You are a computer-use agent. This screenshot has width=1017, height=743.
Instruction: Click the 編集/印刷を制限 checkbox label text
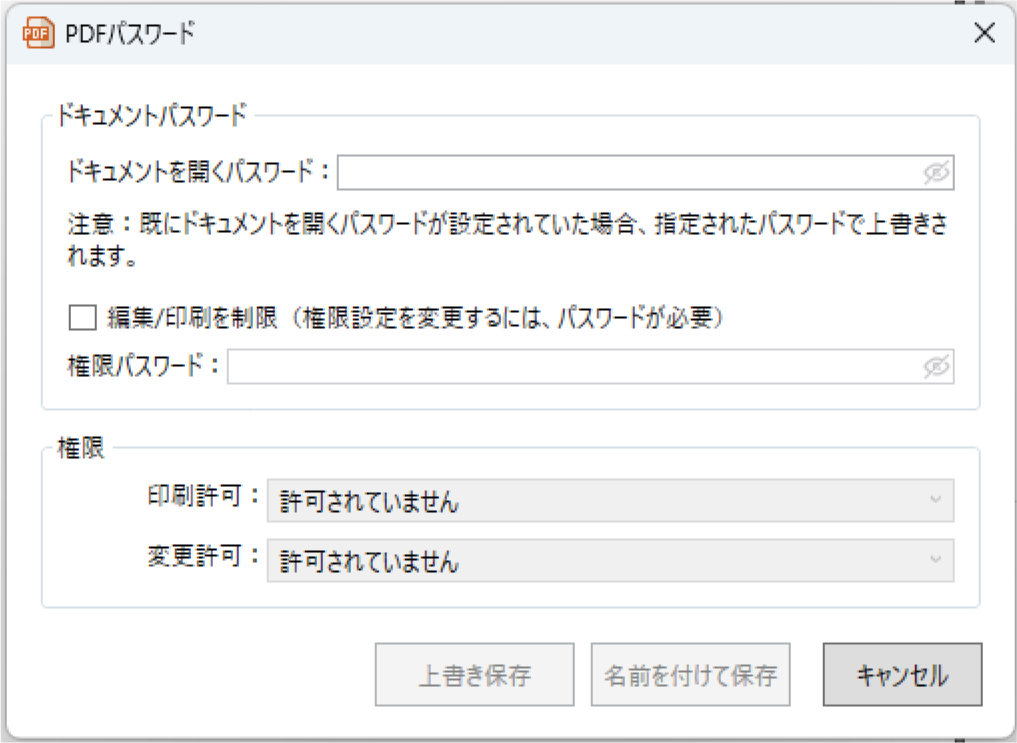[415, 319]
